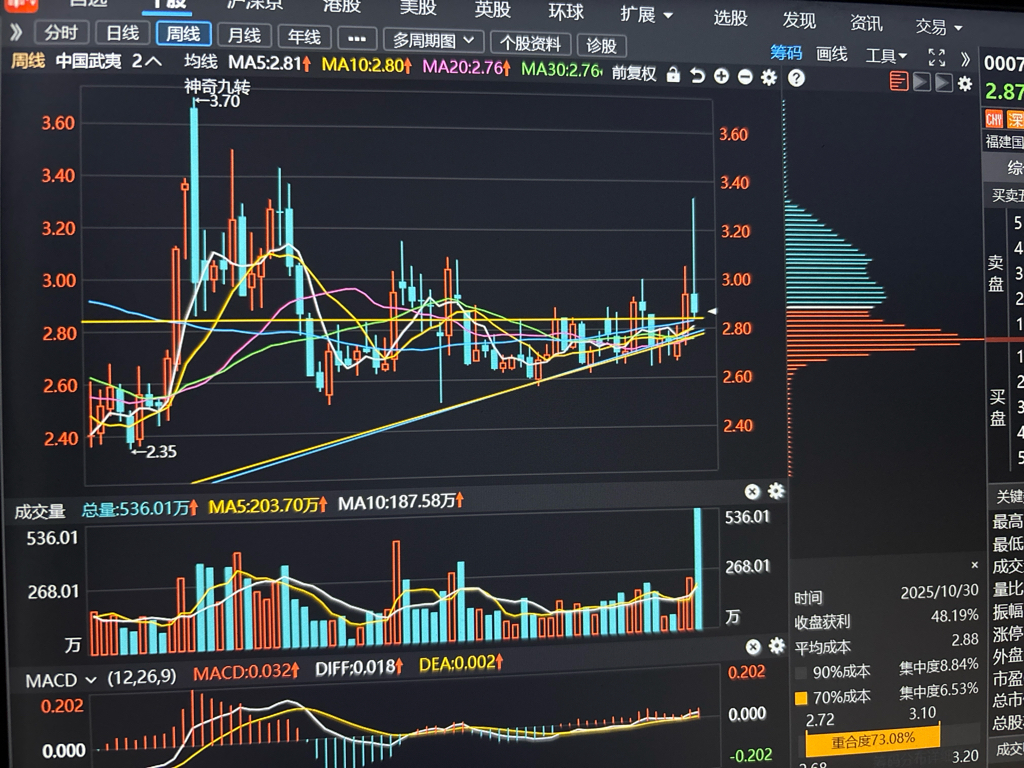This screenshot has height=768, width=1024.
Task: Open the help question mark icon
Action: coord(796,78)
